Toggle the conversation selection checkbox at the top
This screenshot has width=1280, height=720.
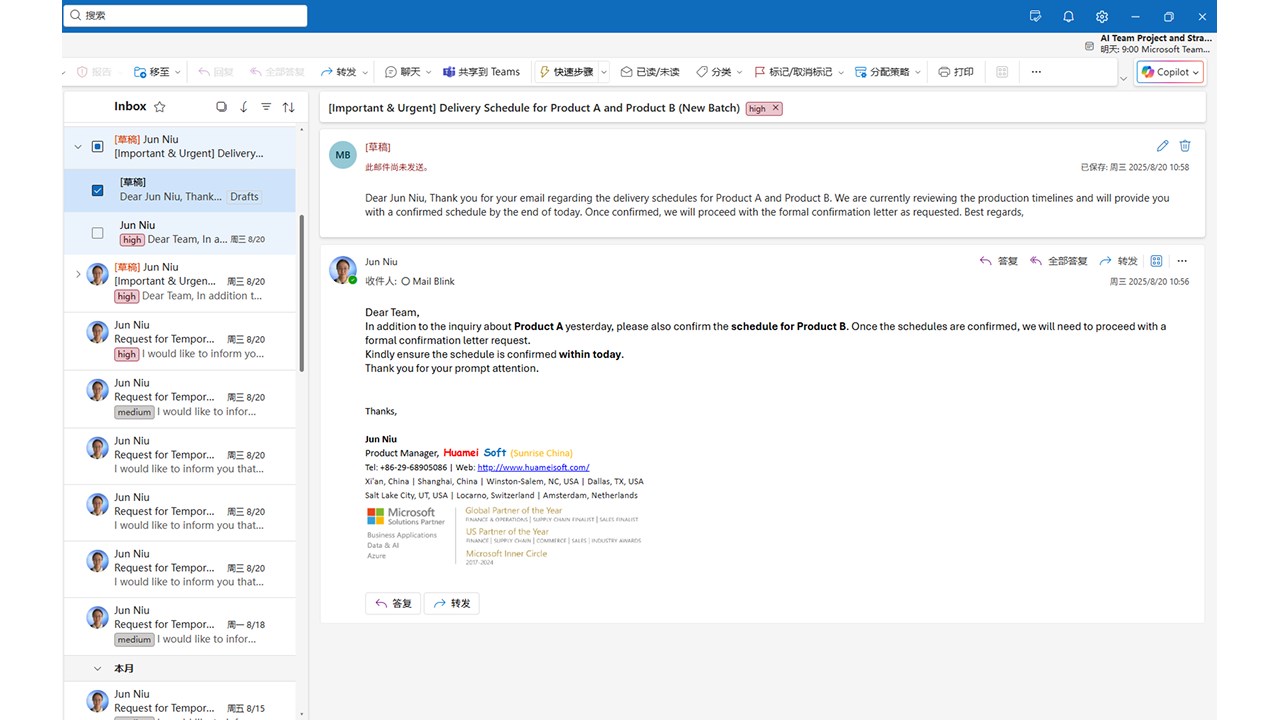(97, 147)
